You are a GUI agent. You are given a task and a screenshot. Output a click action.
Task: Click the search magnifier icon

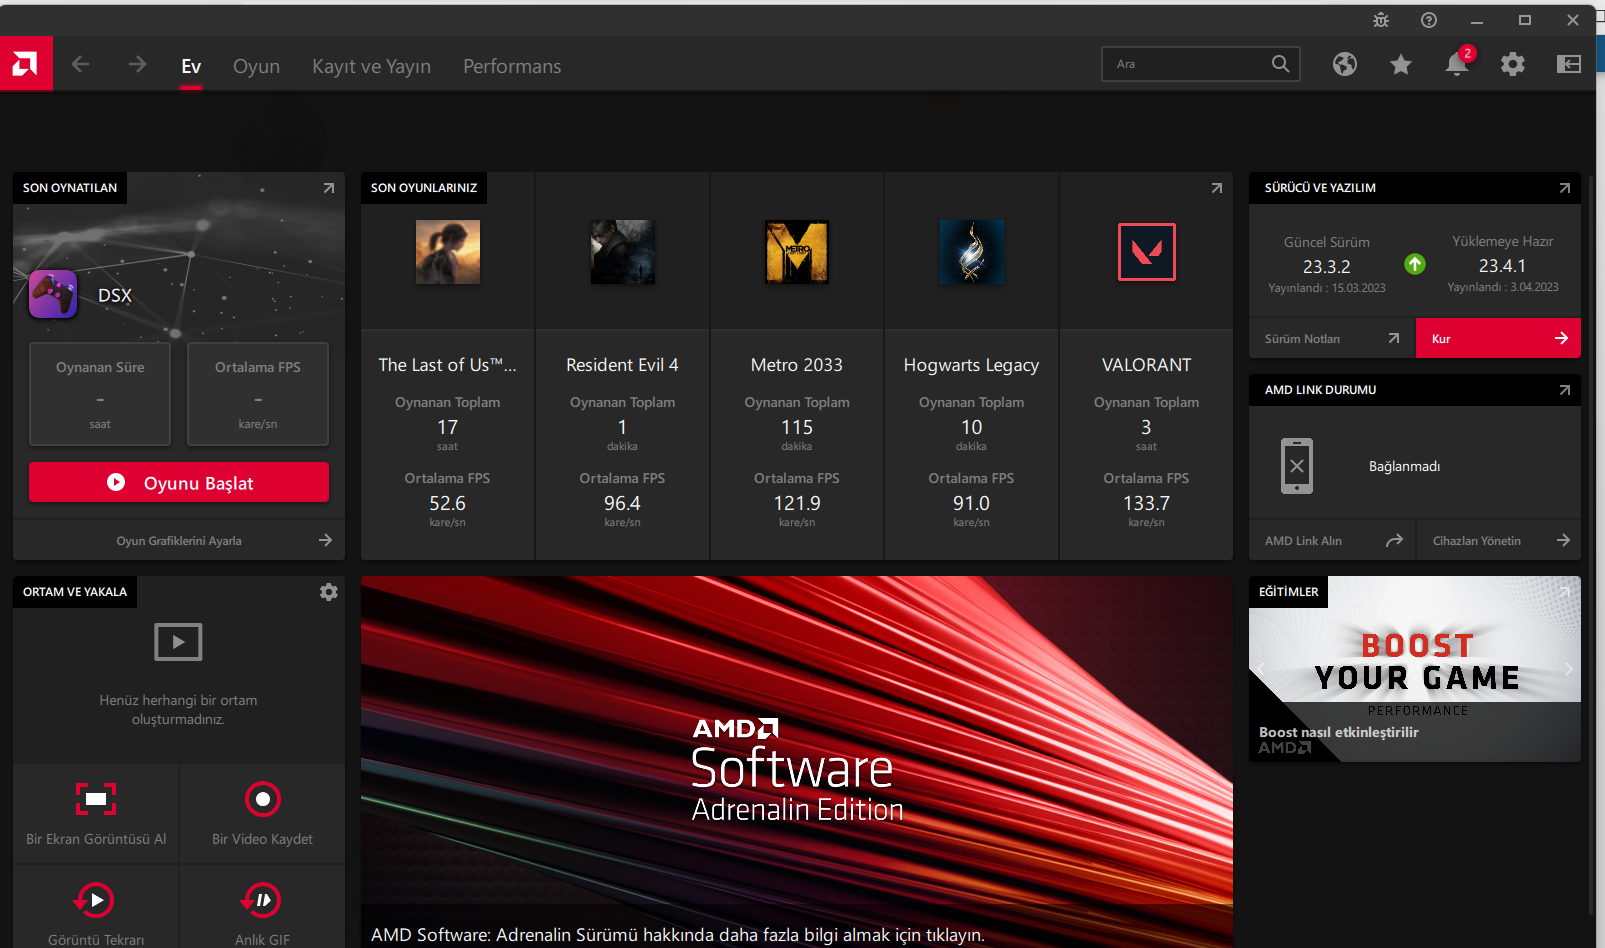click(1280, 64)
